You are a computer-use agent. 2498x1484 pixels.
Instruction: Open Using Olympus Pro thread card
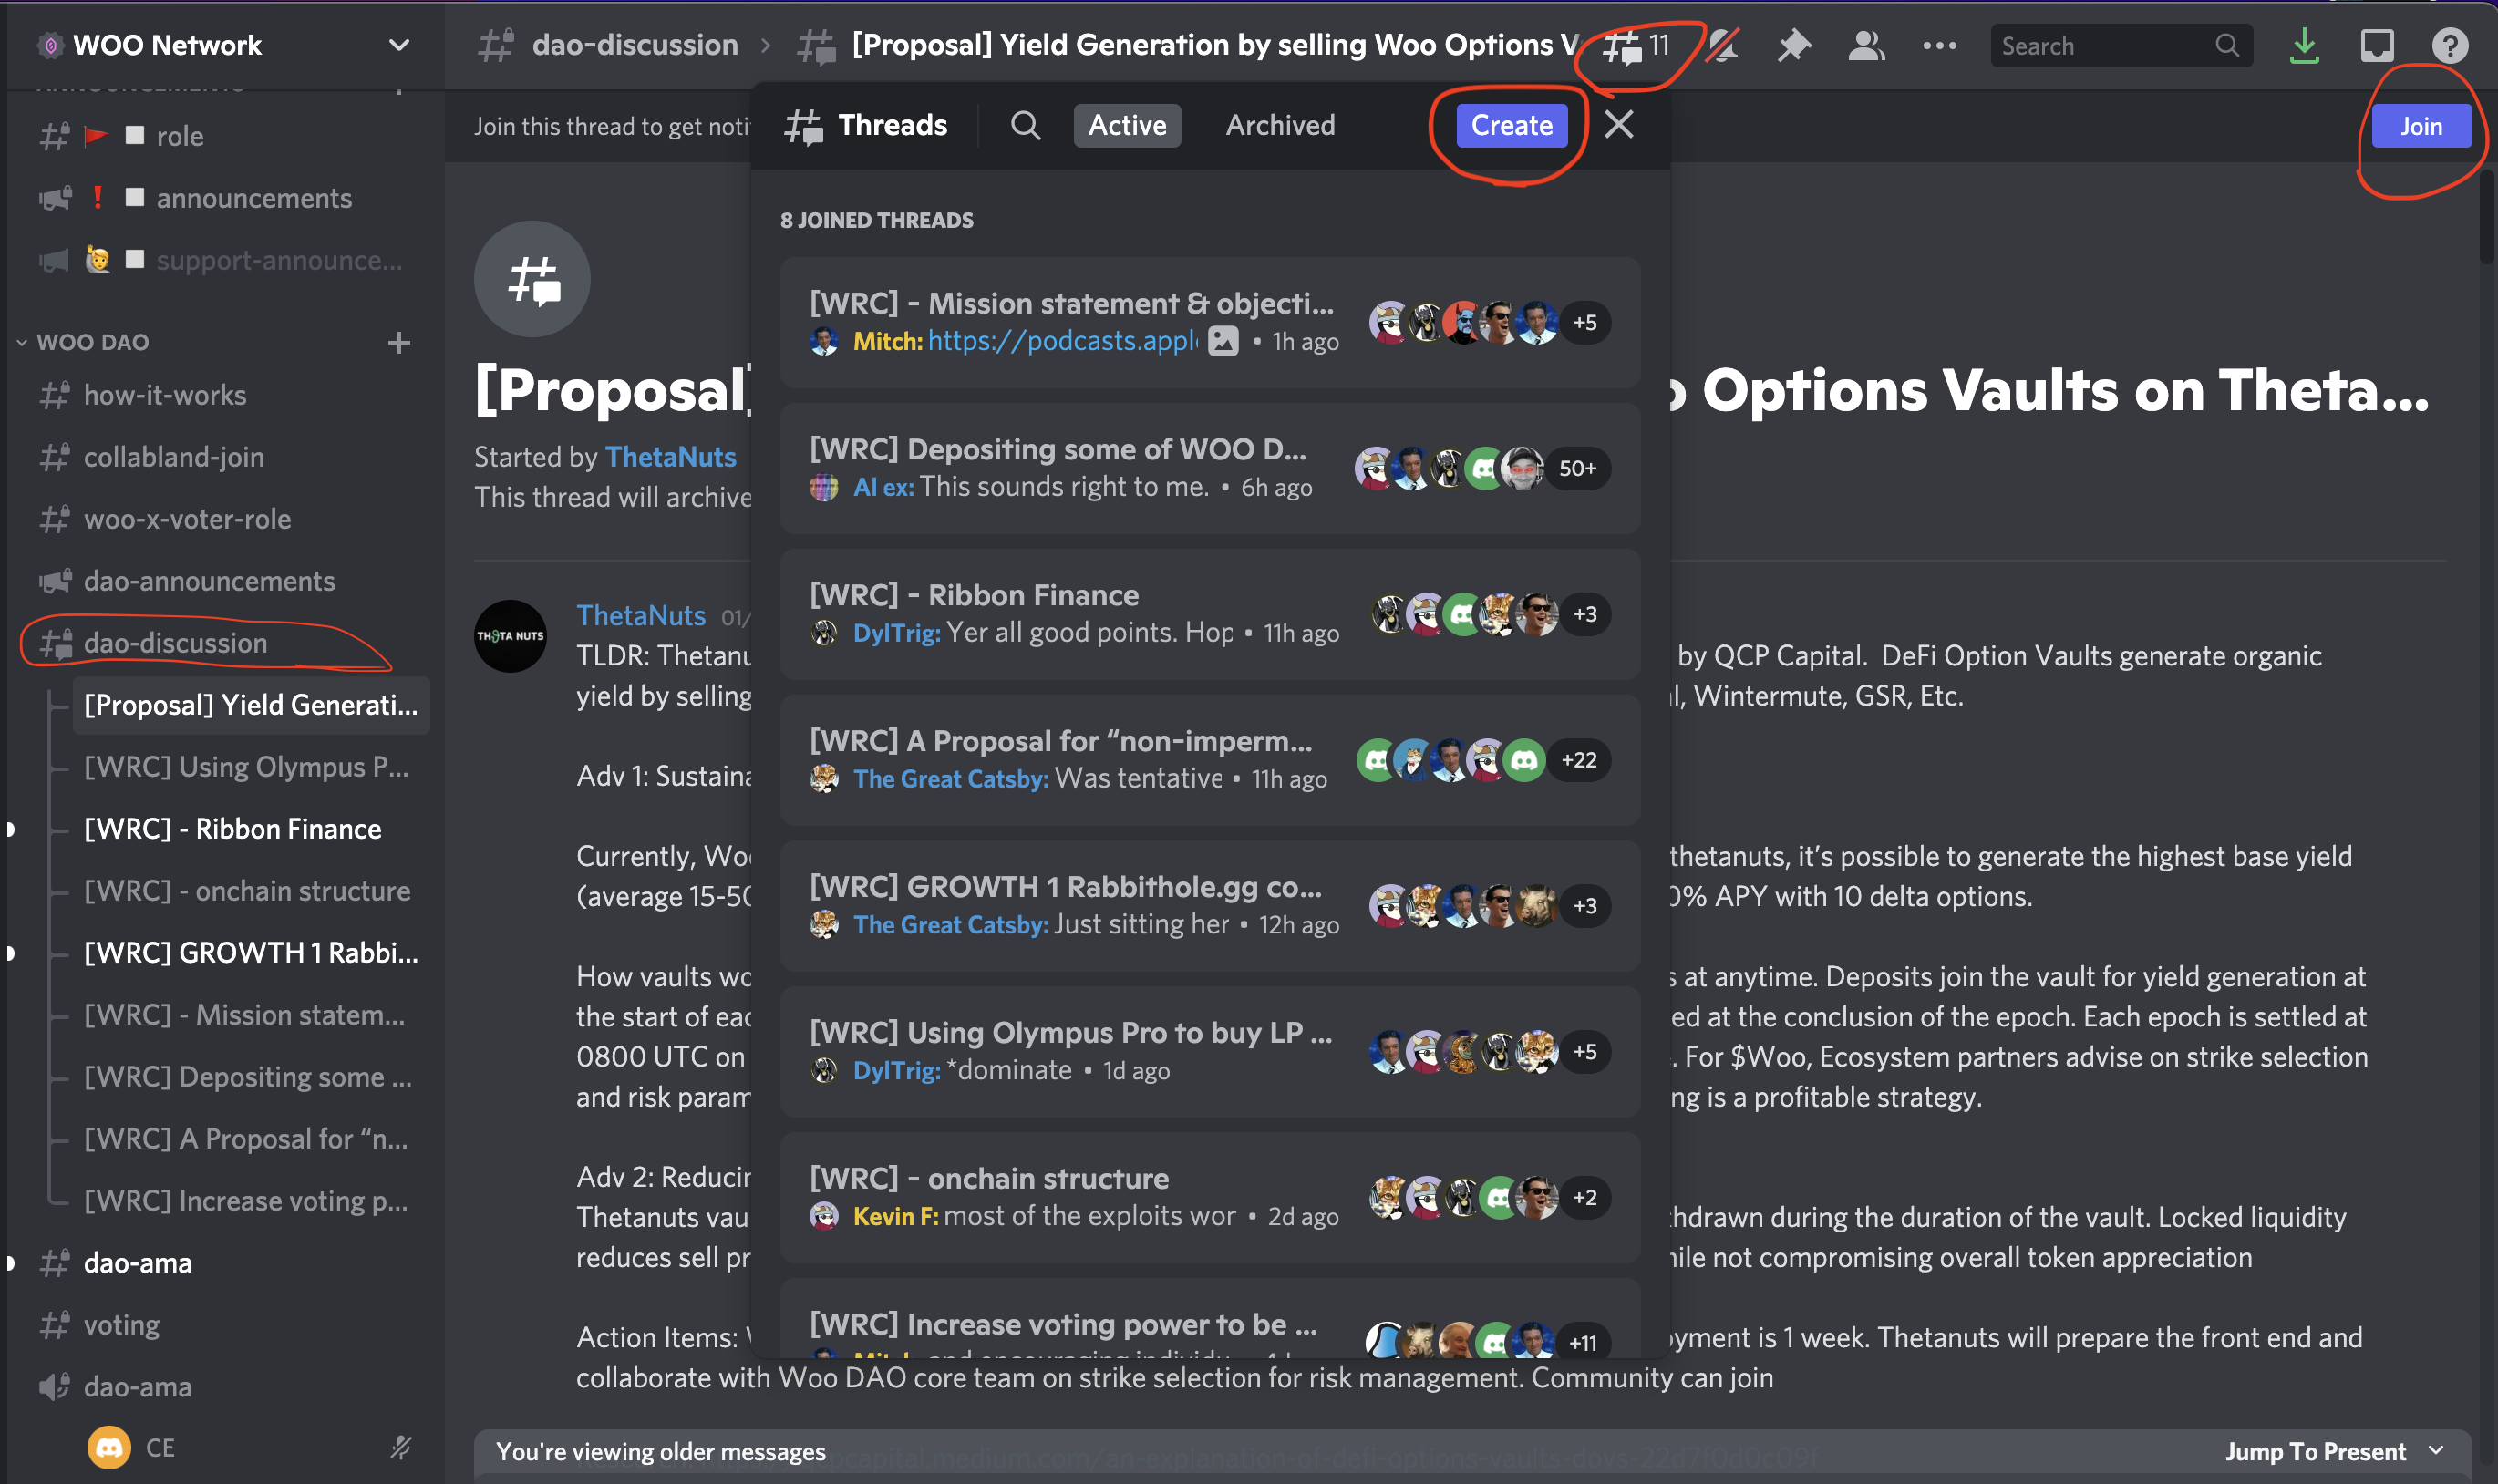point(1210,1052)
